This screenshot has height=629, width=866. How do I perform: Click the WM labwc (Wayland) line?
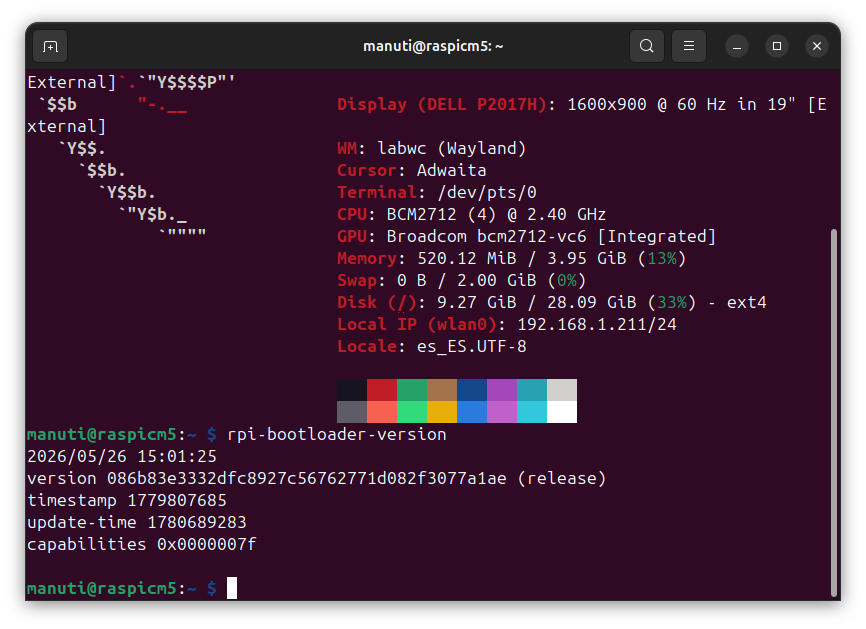(x=432, y=149)
